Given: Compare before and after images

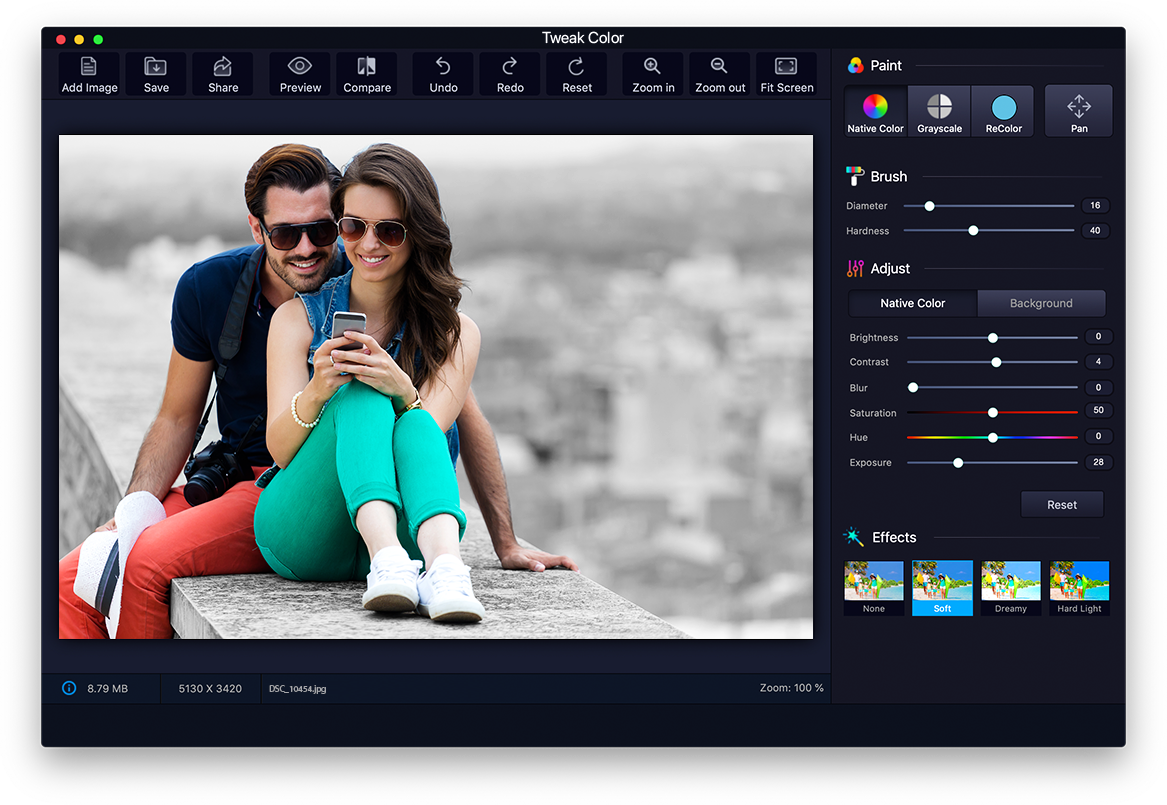Looking at the screenshot, I should (367, 74).
